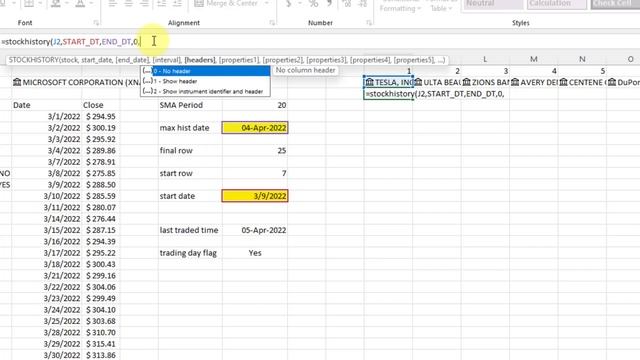
Task: Select the final row value 25
Action: 255,151
